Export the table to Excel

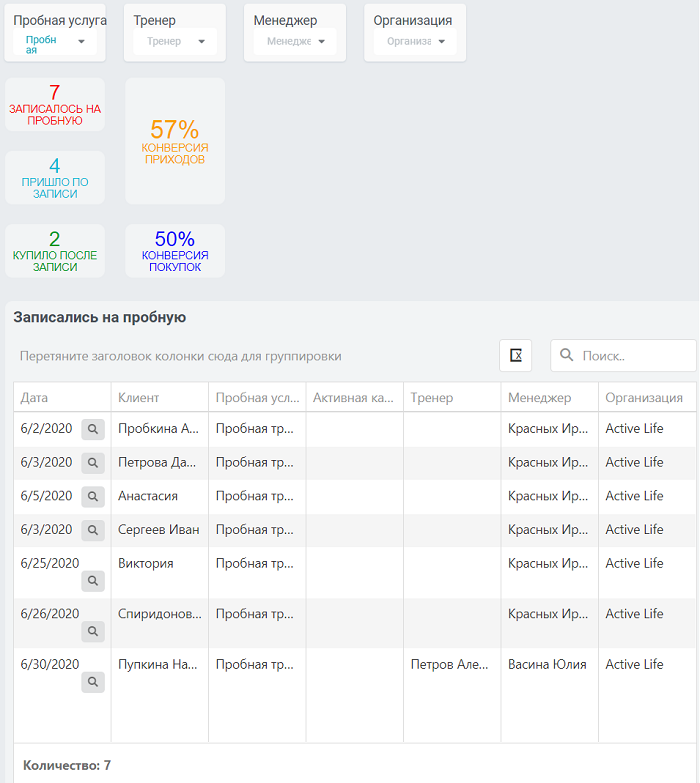(x=516, y=356)
